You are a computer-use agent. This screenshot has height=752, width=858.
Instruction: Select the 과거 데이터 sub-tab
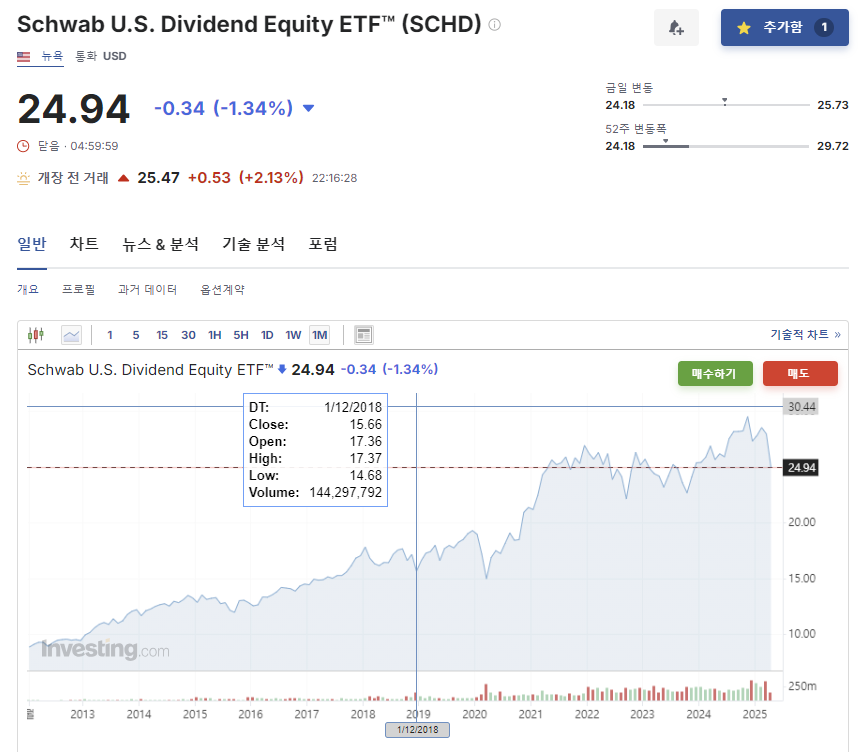(147, 290)
